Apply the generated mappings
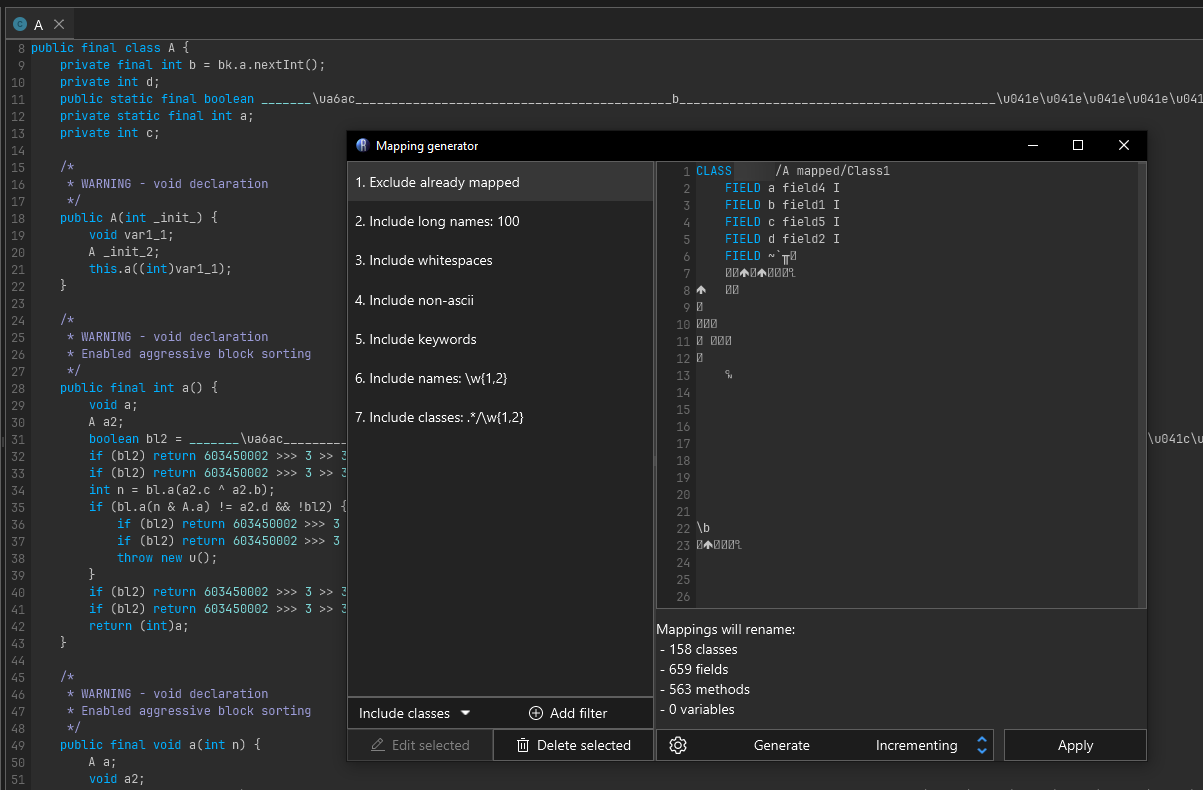The width and height of the screenshot is (1203, 790). pos(1075,745)
